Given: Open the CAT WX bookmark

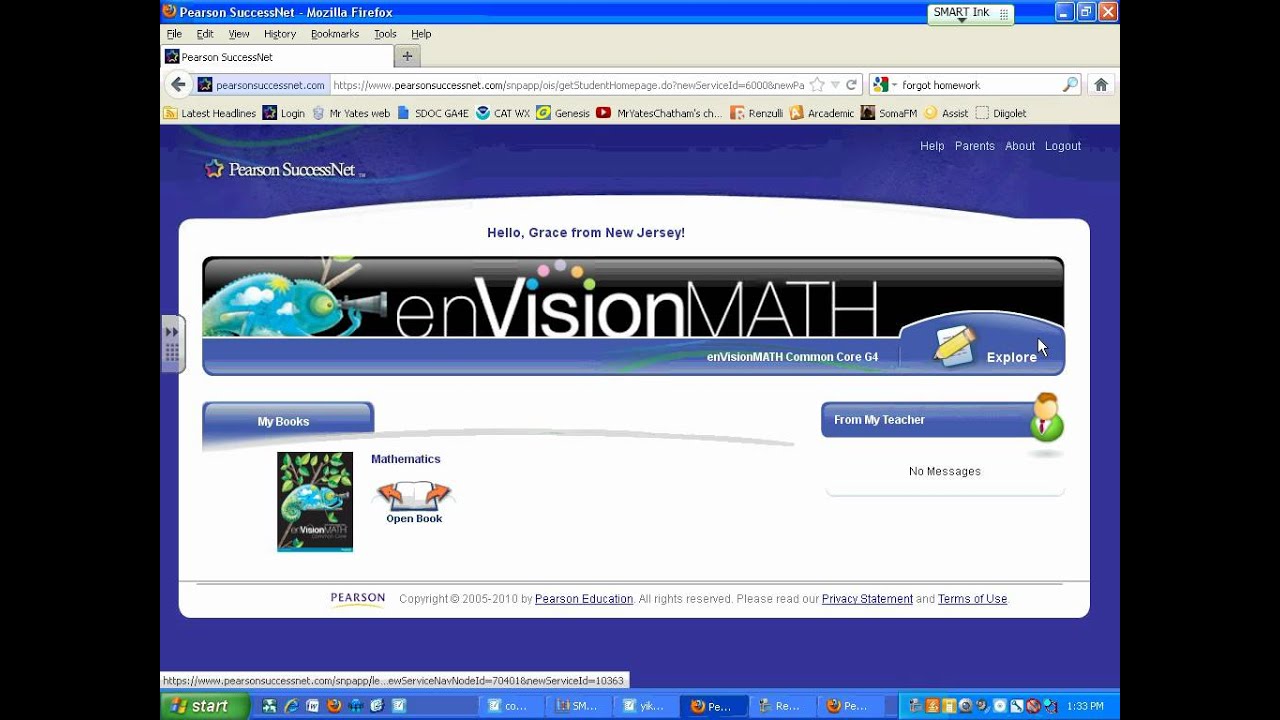Looking at the screenshot, I should point(503,113).
